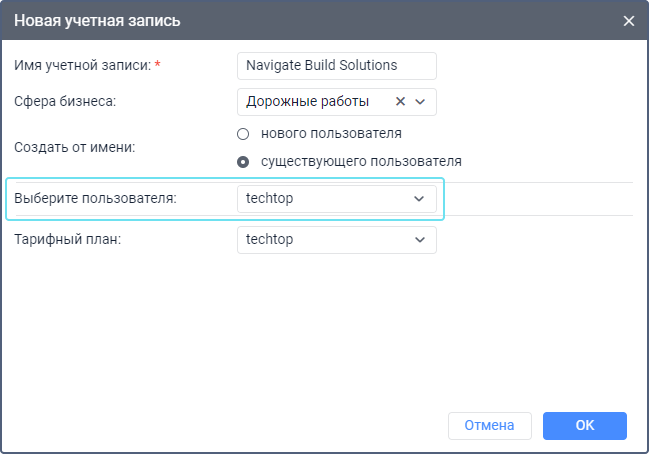The width and height of the screenshot is (649, 454).
Task: Click techtop value in Выберите пользователя field
Action: [x=270, y=198]
